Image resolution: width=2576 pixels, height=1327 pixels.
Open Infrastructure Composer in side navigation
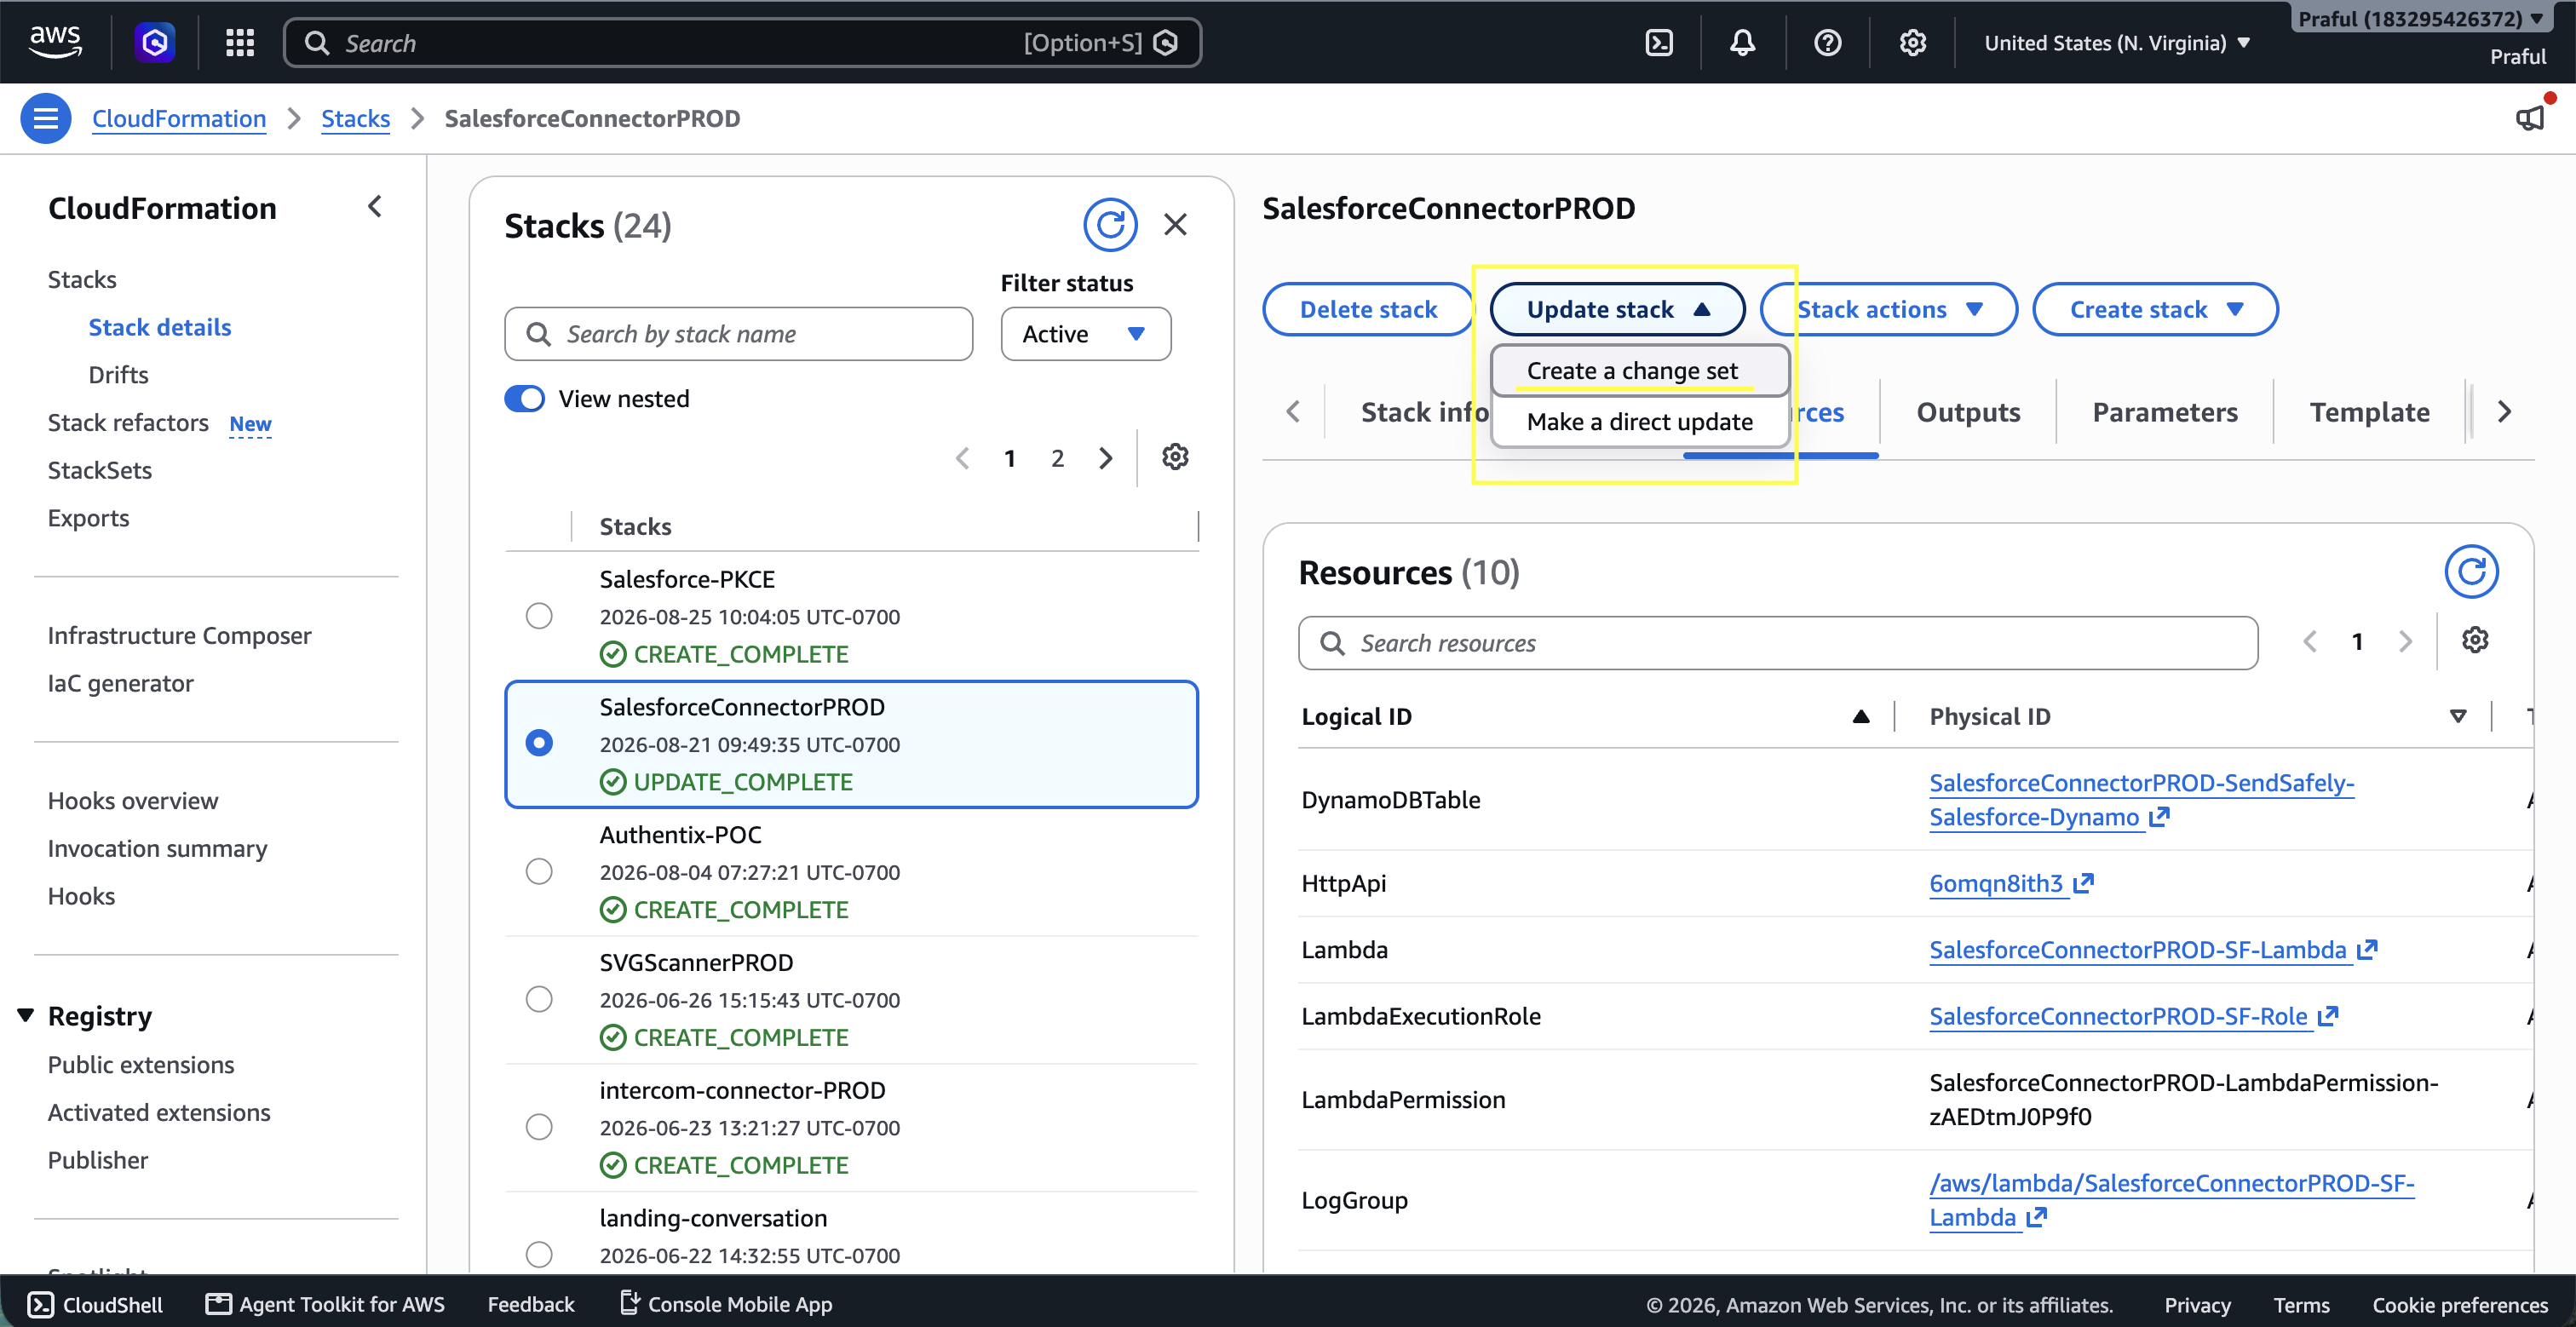pyautogui.click(x=179, y=636)
